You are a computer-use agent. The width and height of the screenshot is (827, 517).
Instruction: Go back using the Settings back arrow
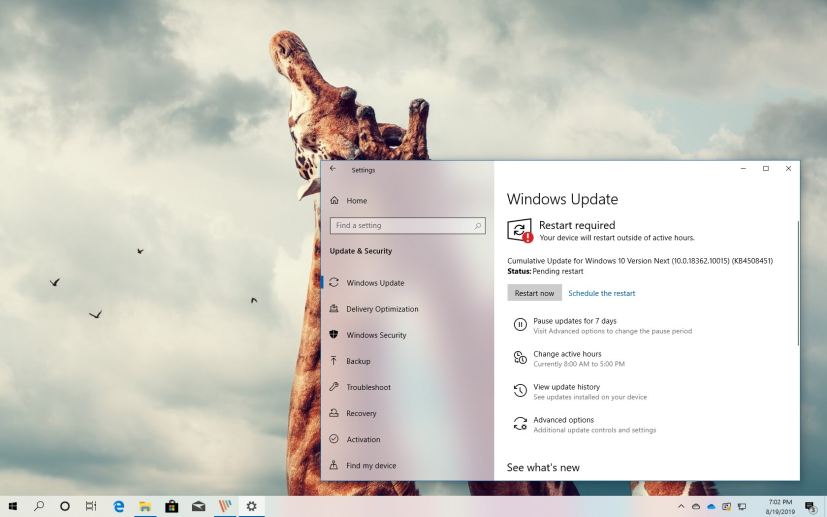tap(333, 169)
